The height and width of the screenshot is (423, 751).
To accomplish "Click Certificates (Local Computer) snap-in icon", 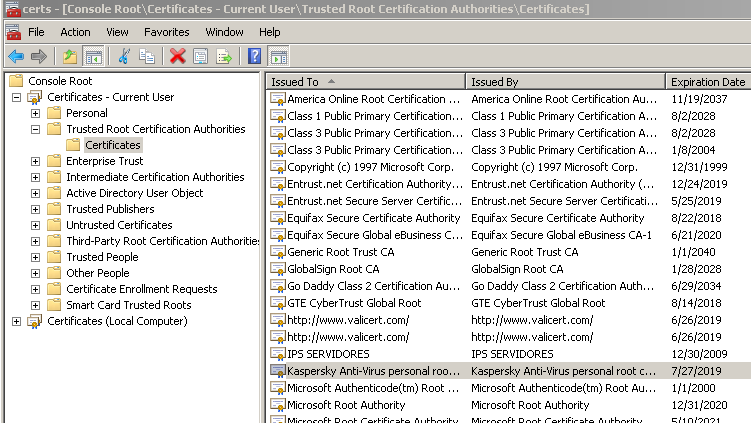I will (34, 321).
